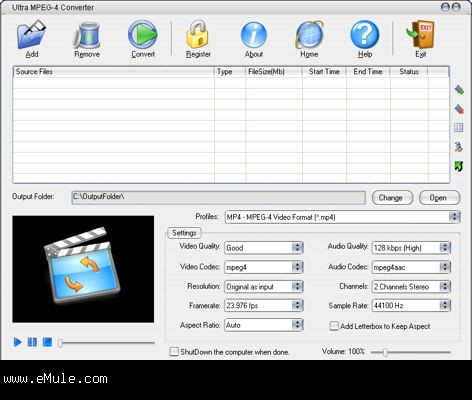Open the Framerate dropdown
Screen dimensions: 472x400
tap(264, 305)
